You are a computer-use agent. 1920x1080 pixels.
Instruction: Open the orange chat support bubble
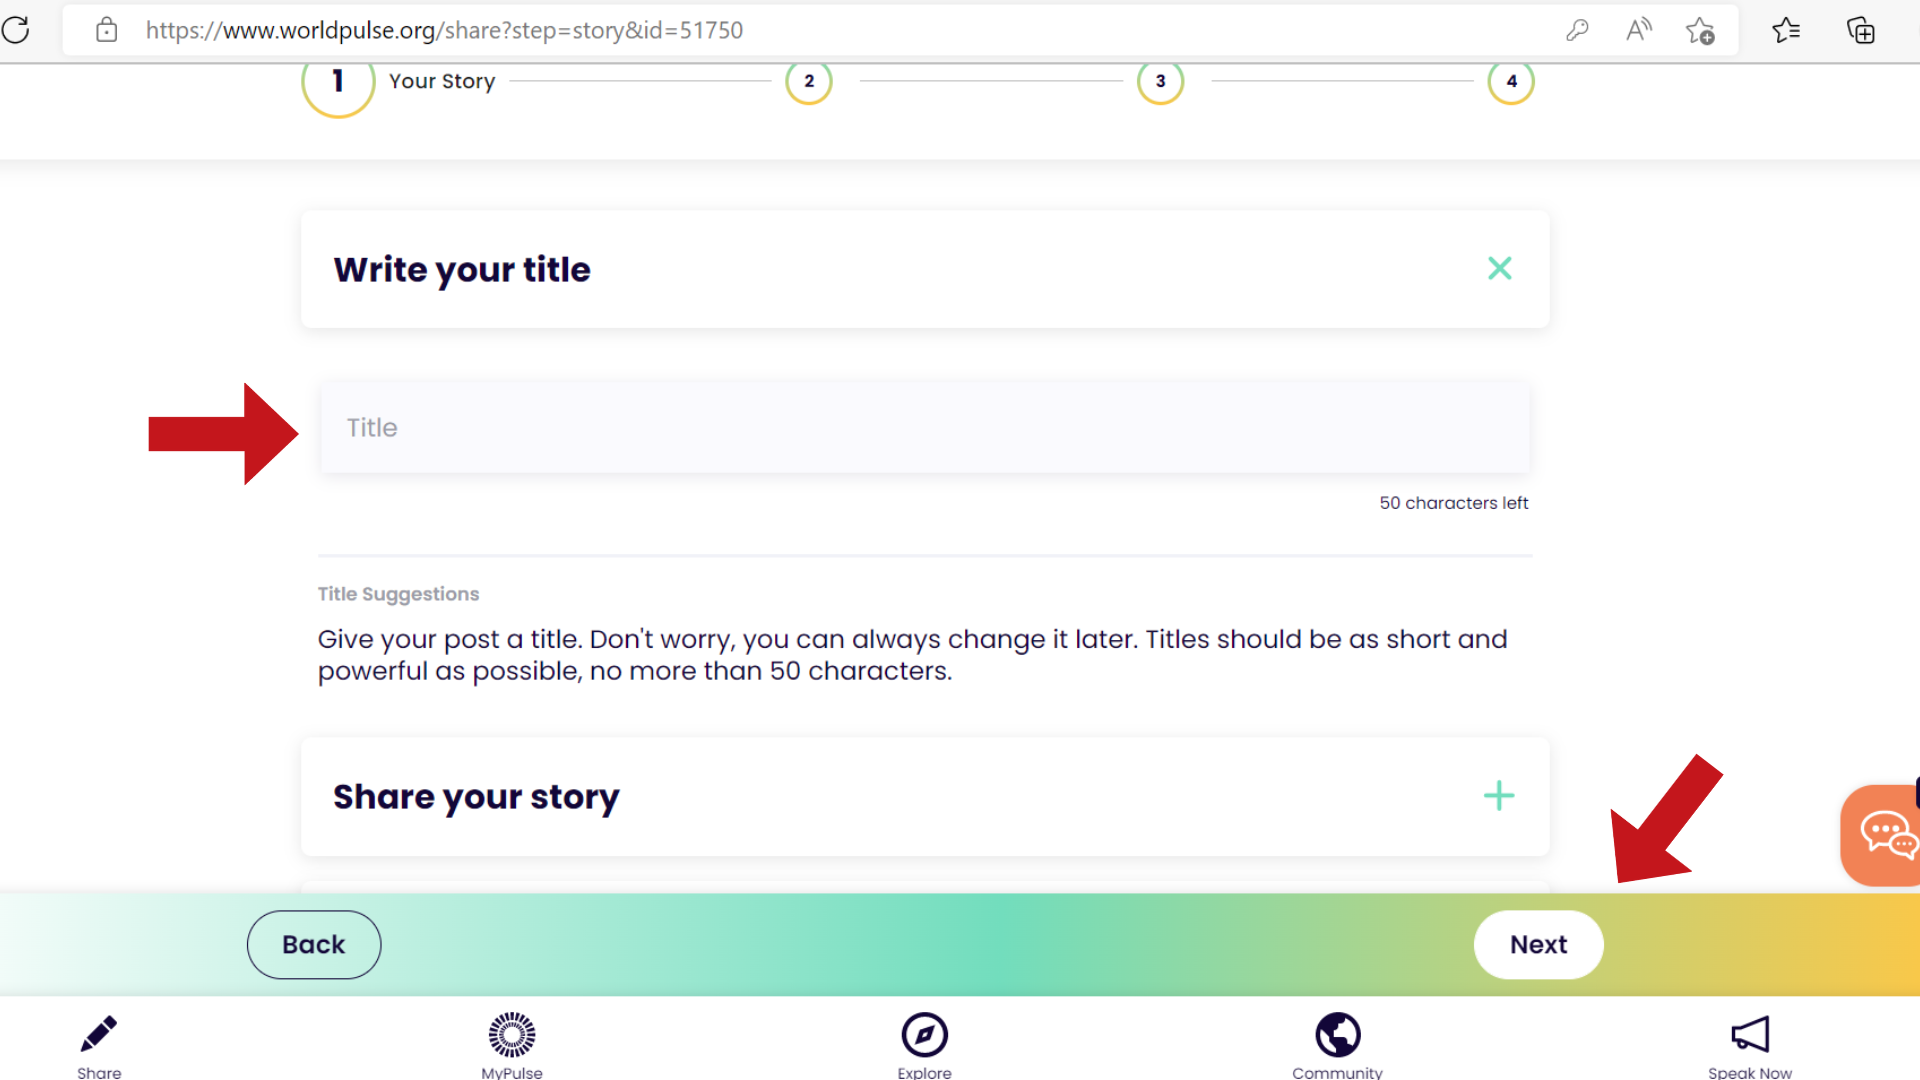1885,835
